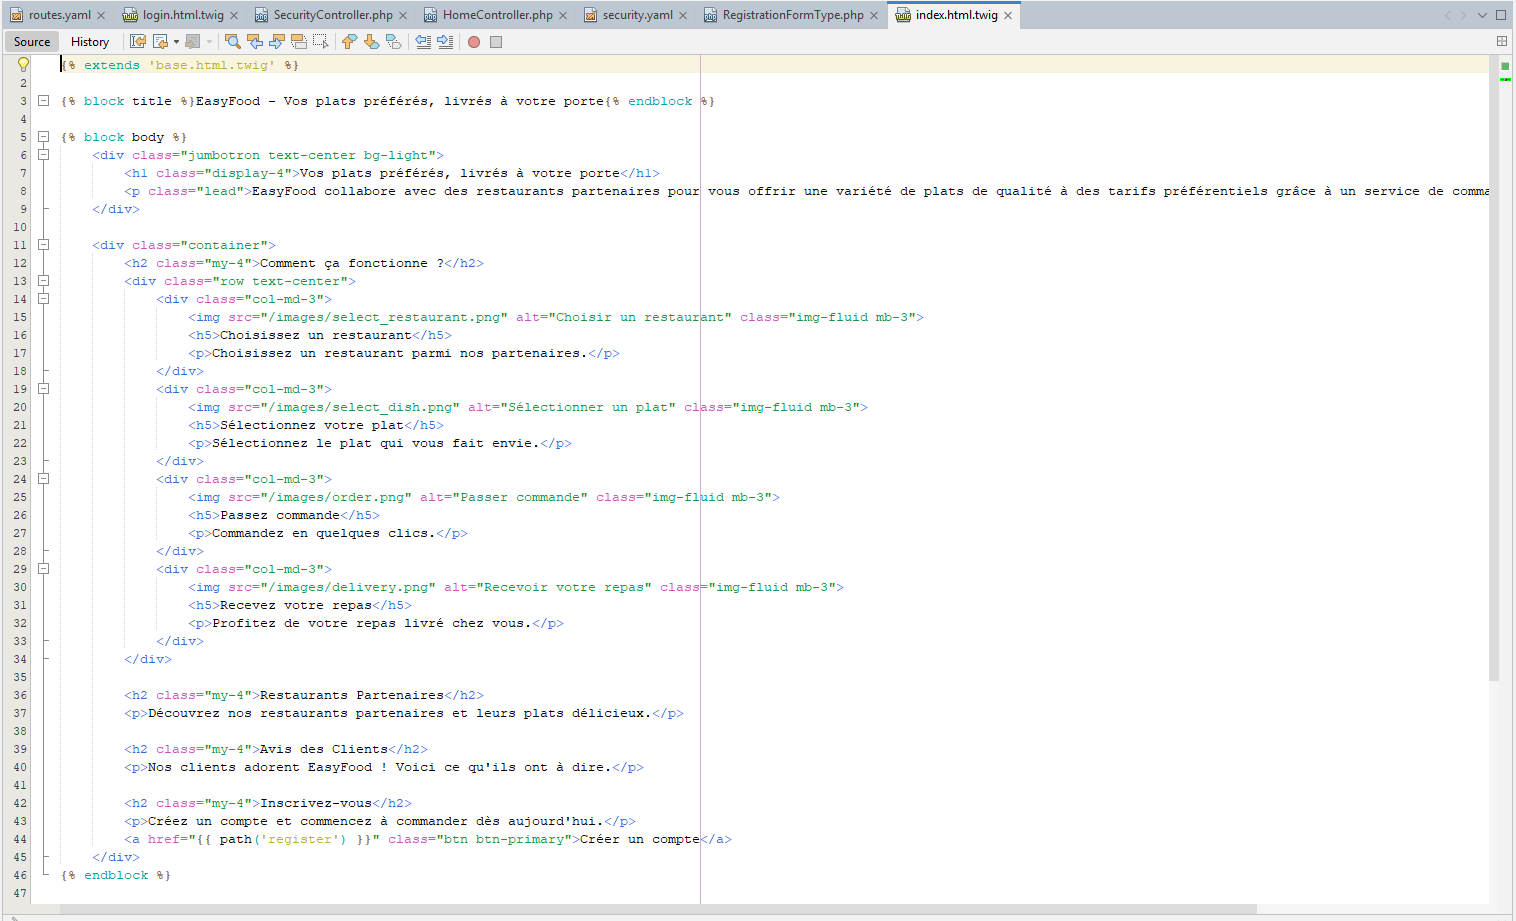Open Forward history dropdown arrow

209,42
